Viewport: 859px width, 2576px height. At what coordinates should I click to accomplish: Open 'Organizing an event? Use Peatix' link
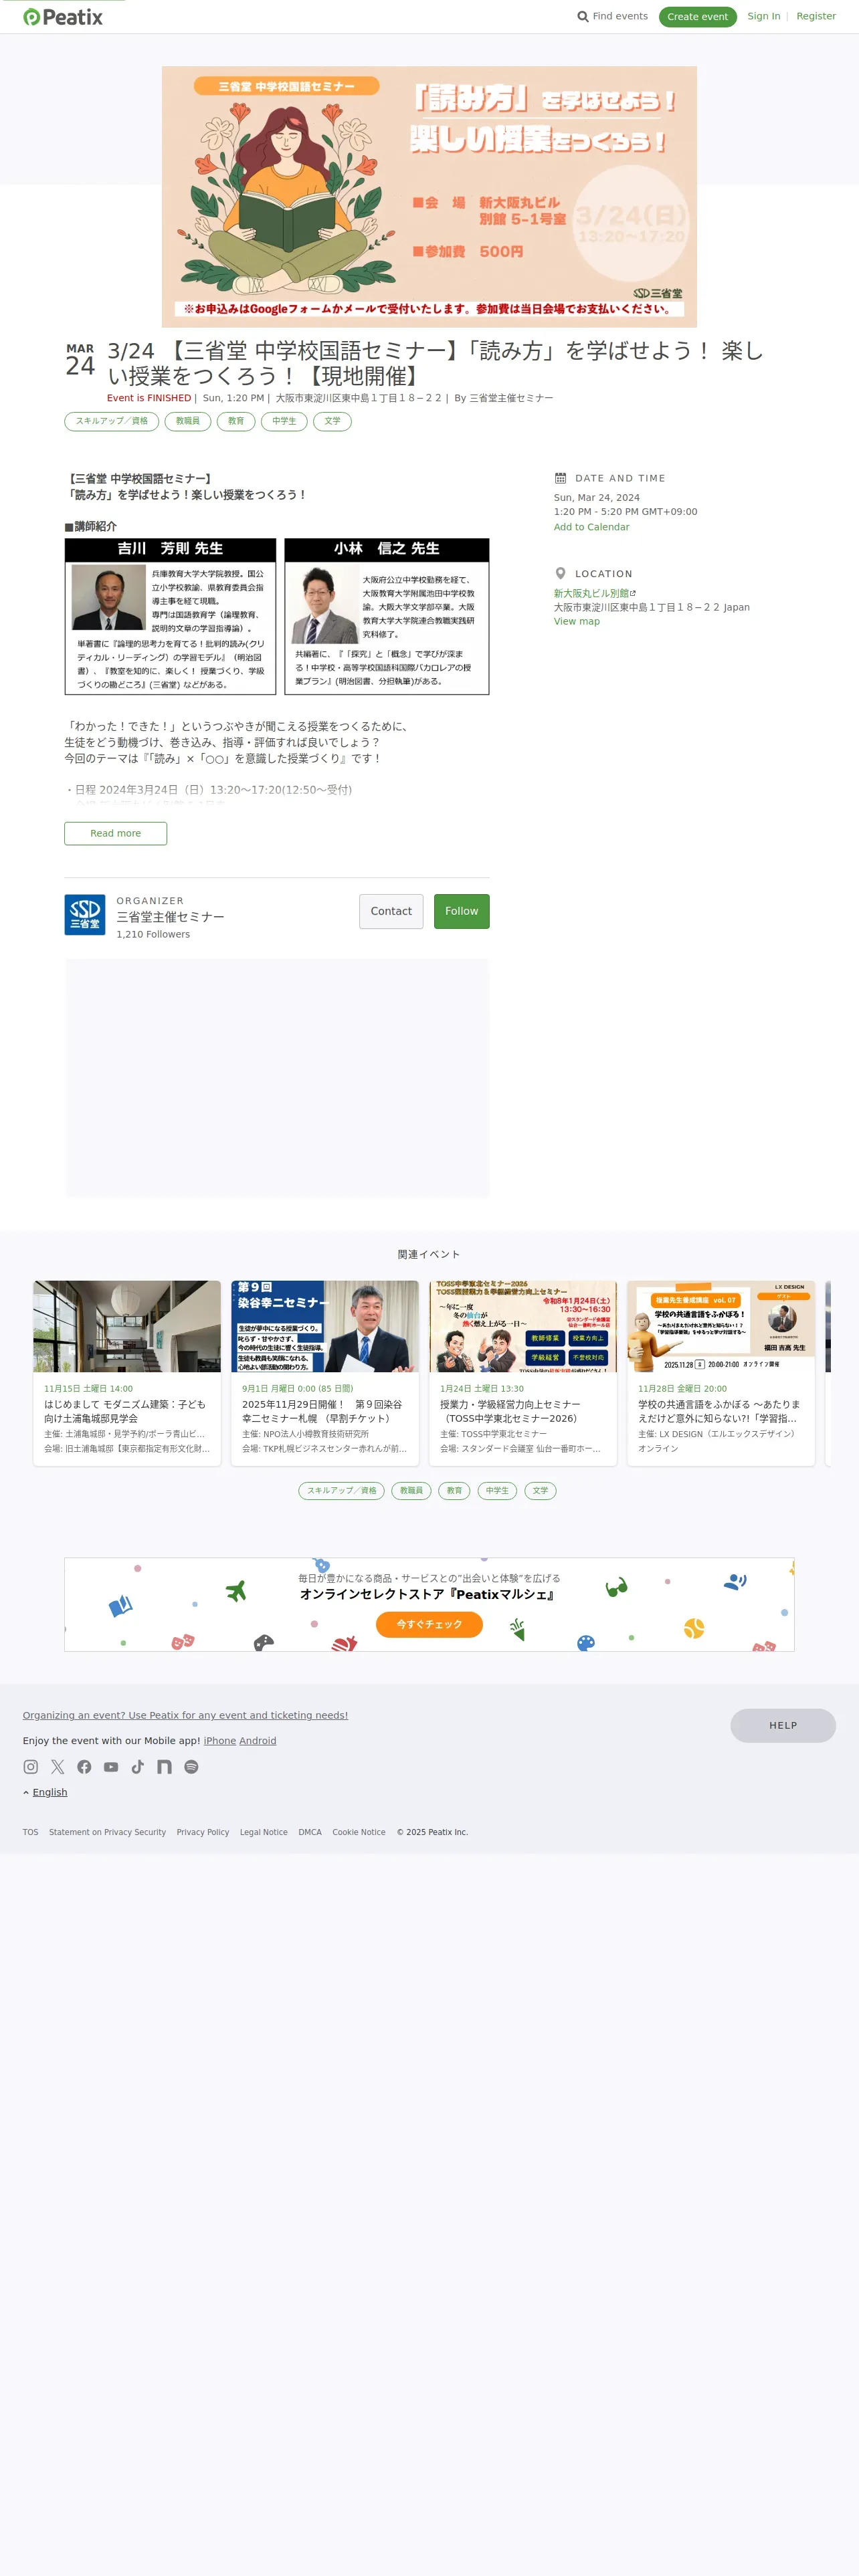(185, 1715)
